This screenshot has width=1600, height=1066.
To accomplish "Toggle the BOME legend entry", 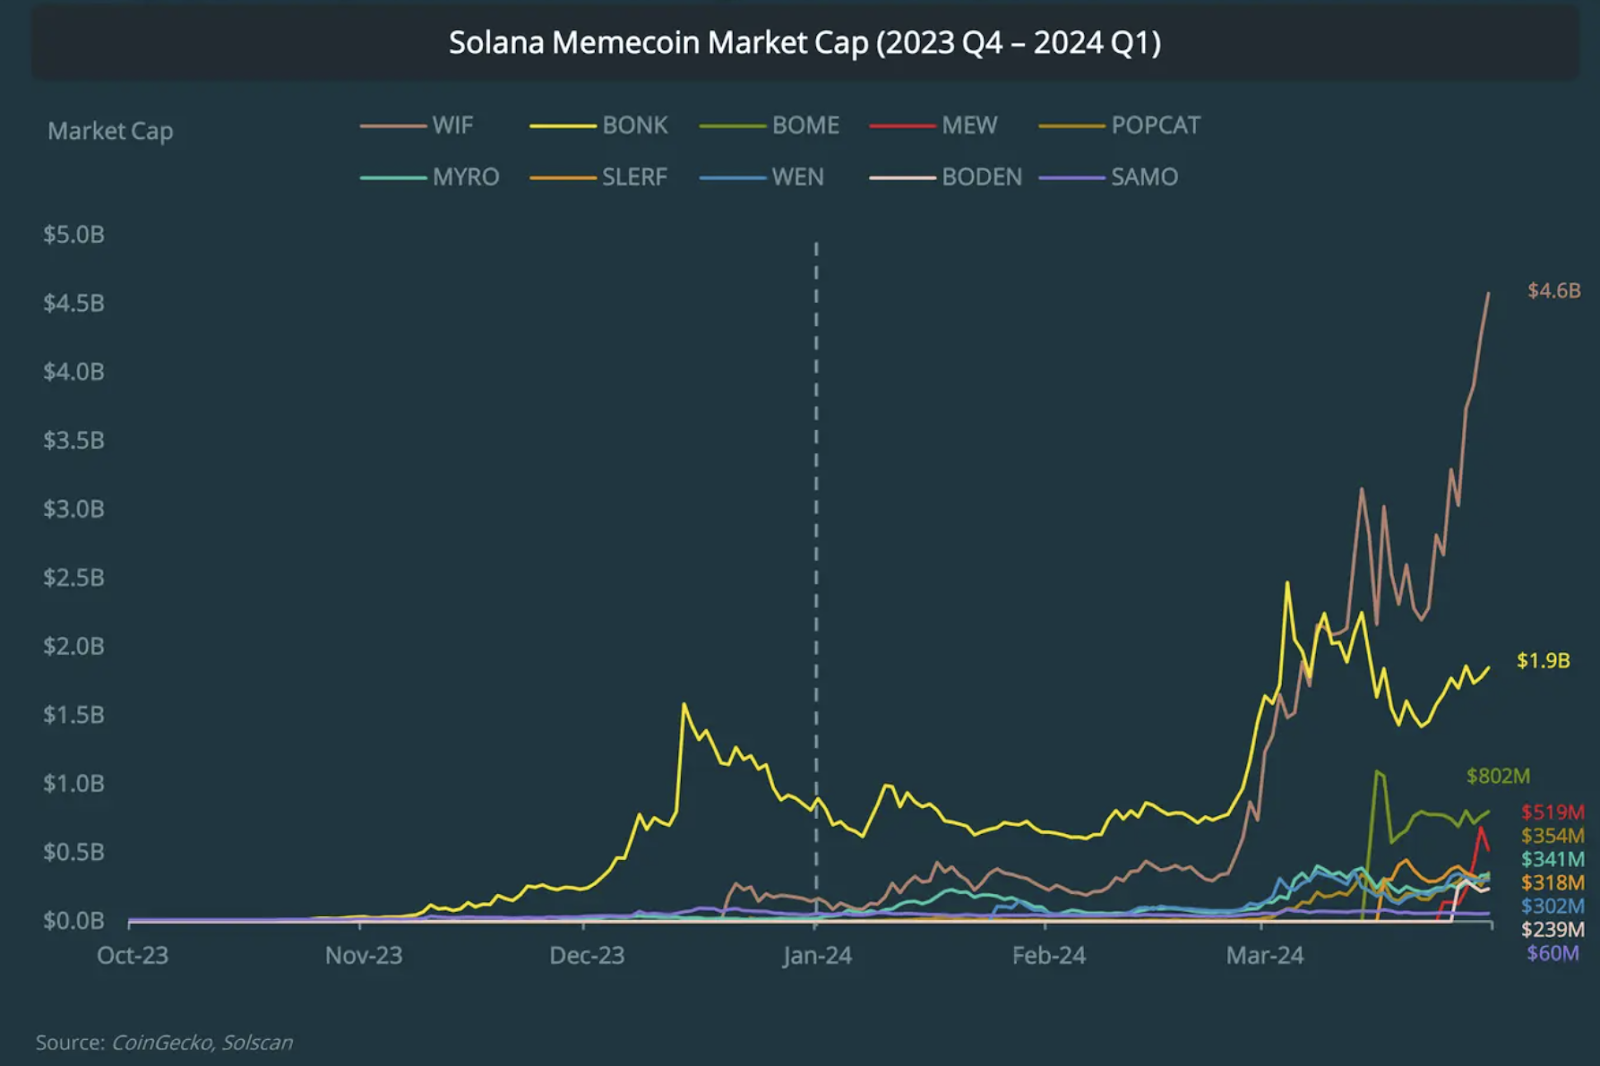I will point(769,126).
